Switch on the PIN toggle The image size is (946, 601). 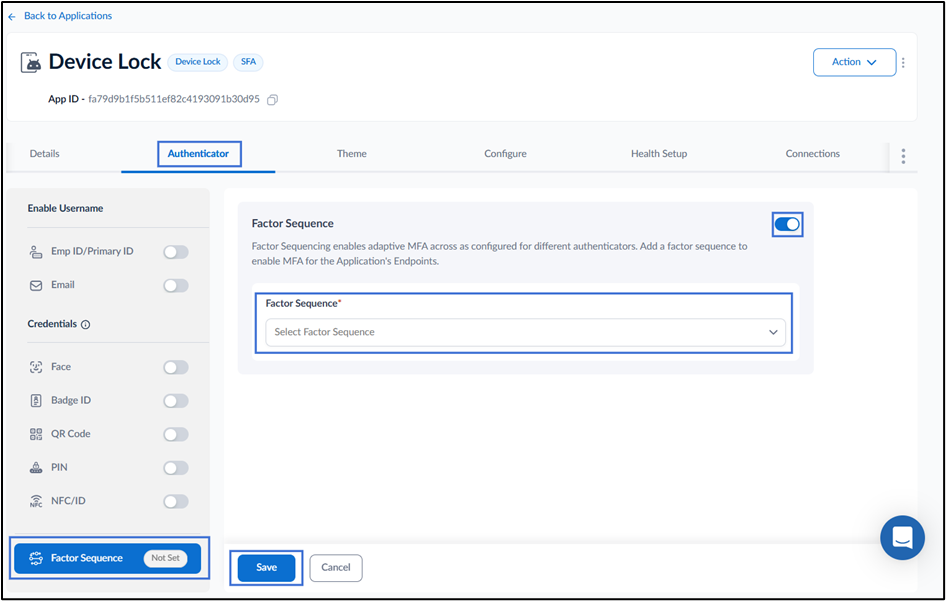point(176,468)
